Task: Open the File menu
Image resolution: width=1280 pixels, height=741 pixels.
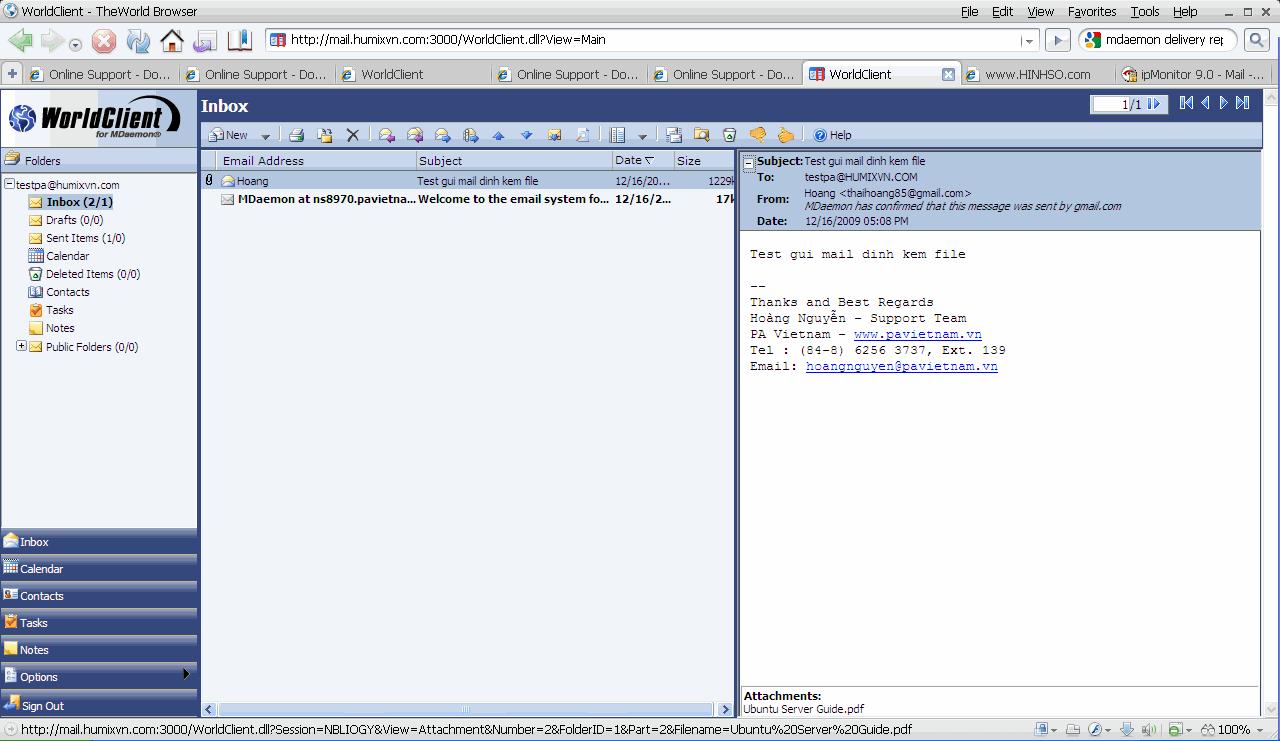Action: point(969,11)
